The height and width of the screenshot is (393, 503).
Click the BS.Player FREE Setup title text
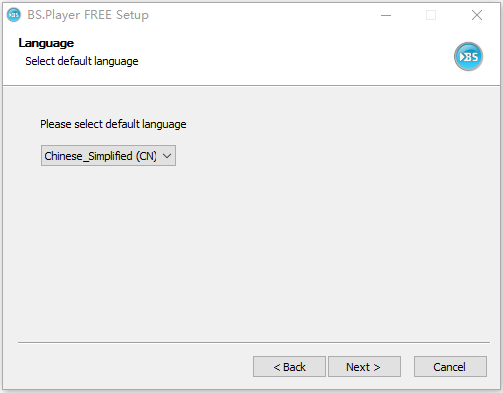pos(88,15)
